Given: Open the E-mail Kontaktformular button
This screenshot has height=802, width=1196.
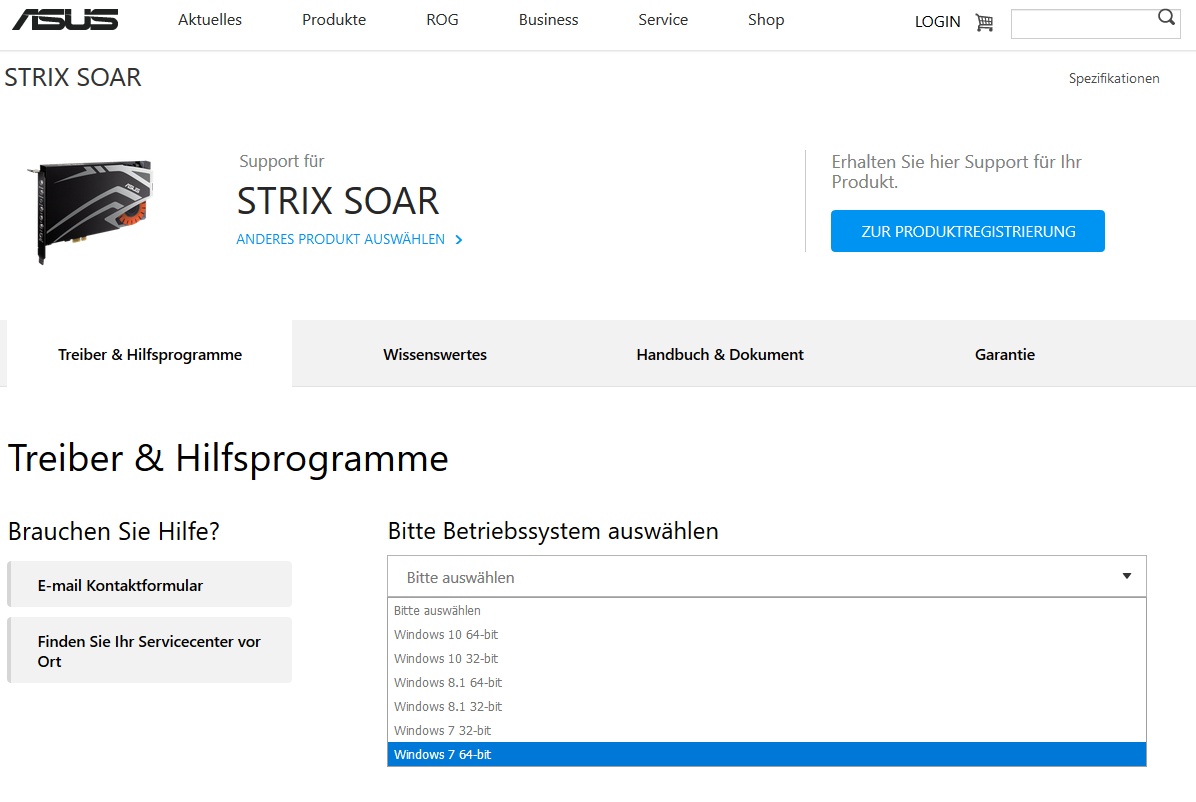Looking at the screenshot, I should (x=150, y=585).
